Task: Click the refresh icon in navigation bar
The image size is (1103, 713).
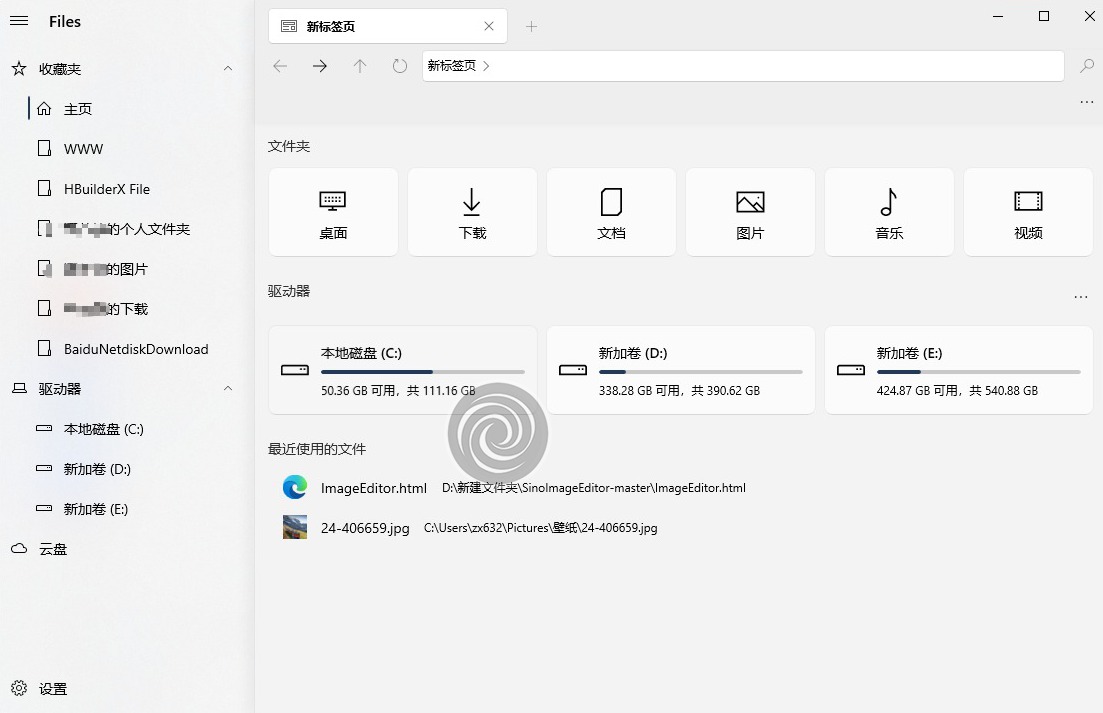Action: 400,66
